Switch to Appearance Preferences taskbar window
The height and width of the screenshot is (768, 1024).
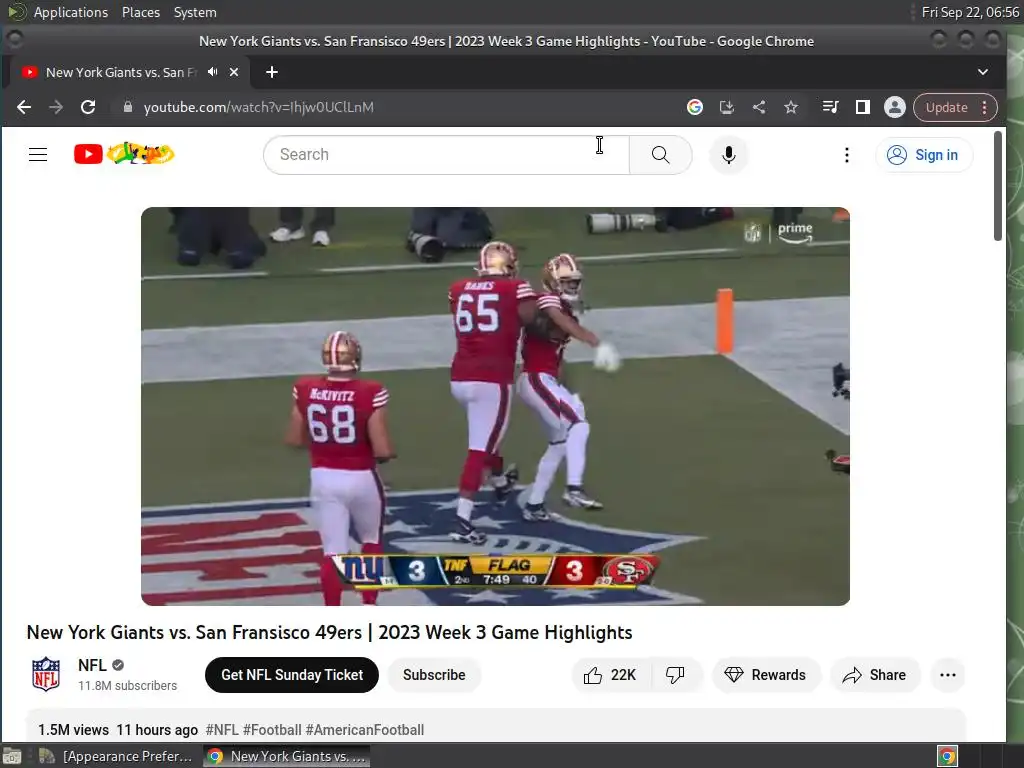coord(116,756)
